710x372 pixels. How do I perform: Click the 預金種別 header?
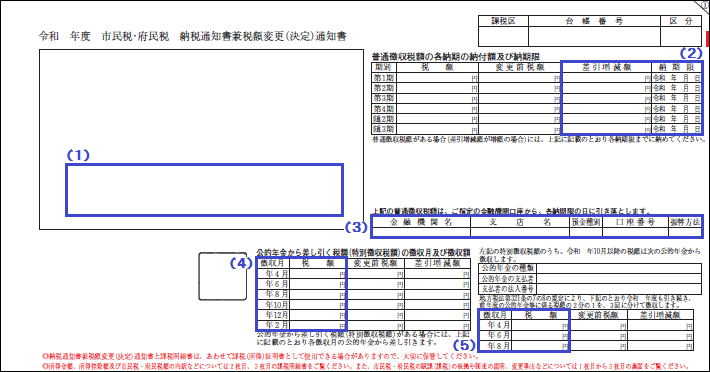coord(585,222)
